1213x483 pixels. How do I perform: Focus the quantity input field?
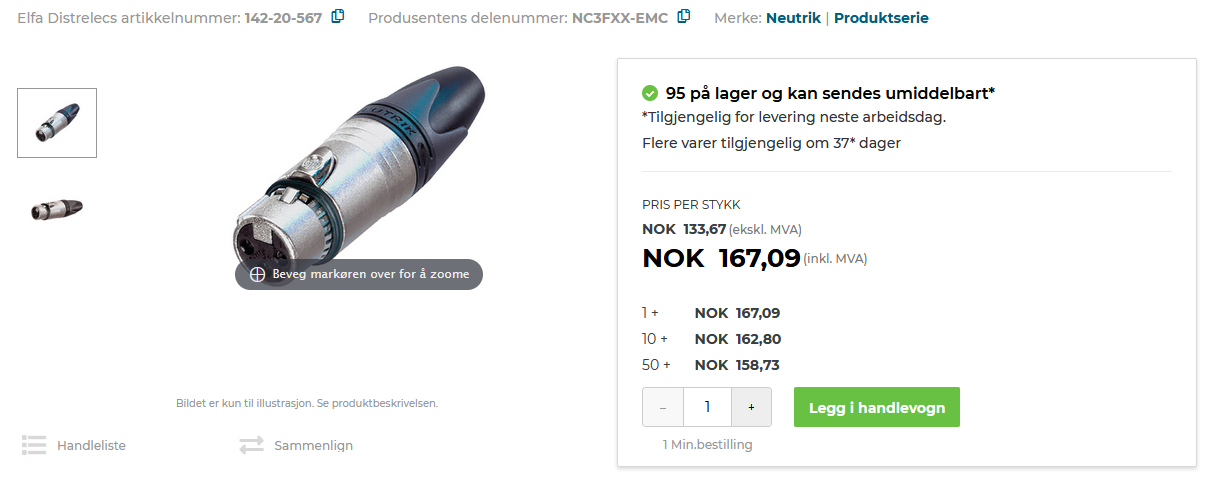click(707, 407)
